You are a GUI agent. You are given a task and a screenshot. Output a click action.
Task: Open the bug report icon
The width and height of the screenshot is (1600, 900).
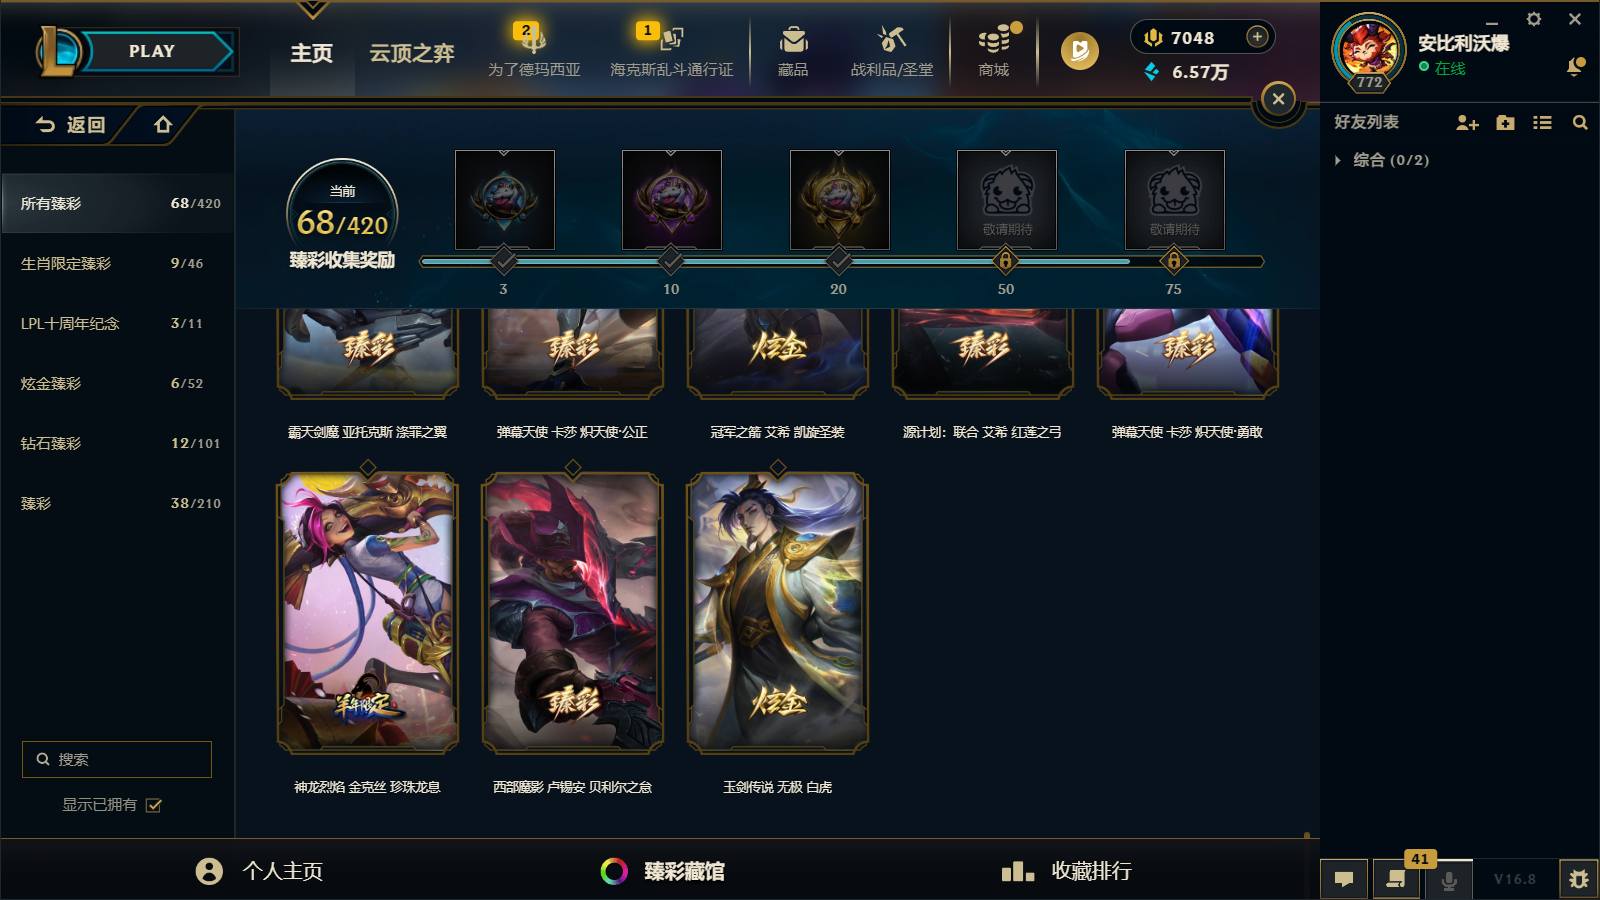1579,879
